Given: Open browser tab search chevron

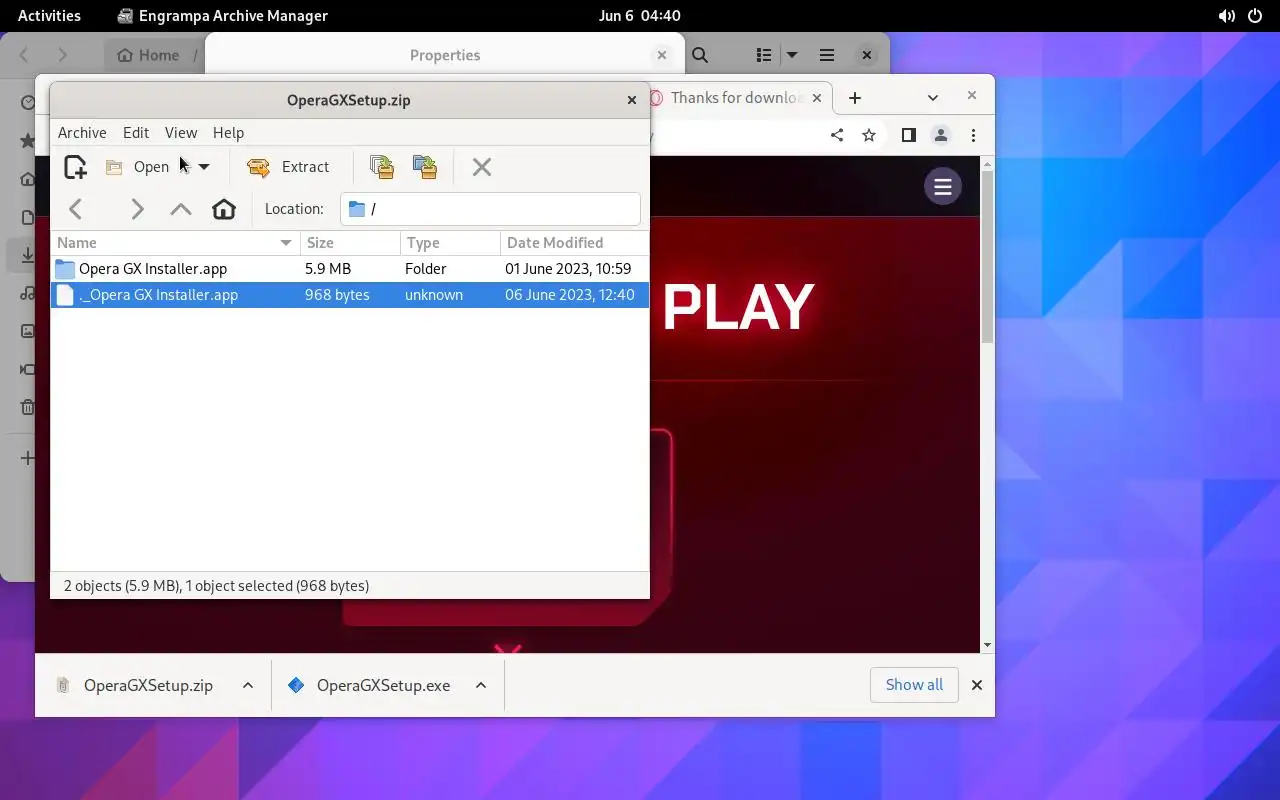Looking at the screenshot, I should click(933, 98).
